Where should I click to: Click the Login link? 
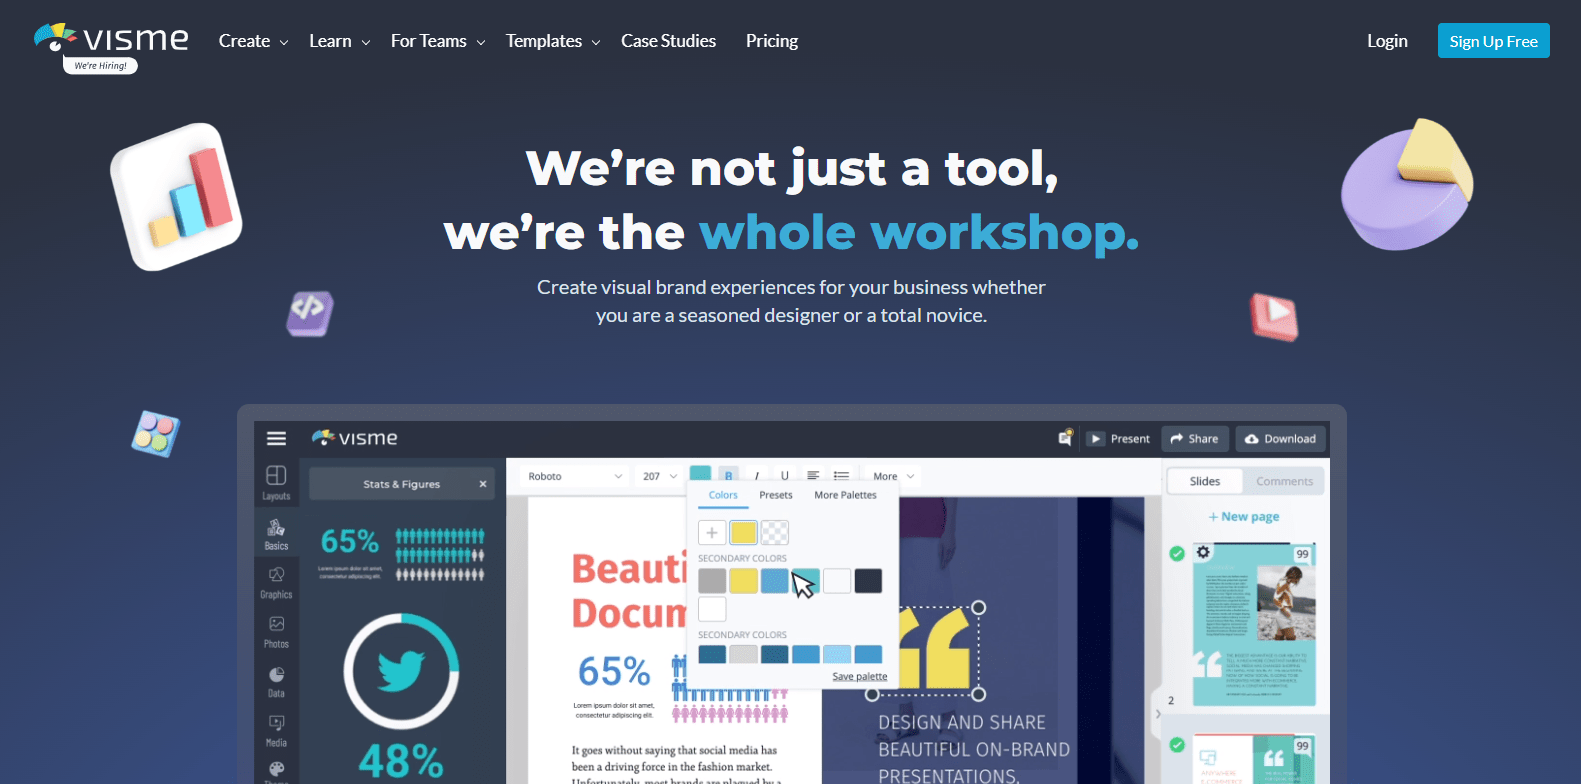click(1387, 41)
